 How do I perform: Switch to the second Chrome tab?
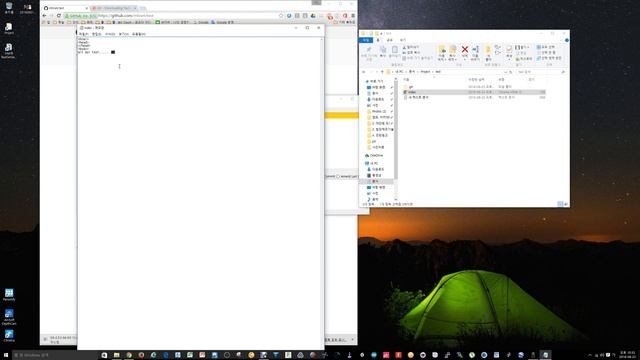[114, 8]
